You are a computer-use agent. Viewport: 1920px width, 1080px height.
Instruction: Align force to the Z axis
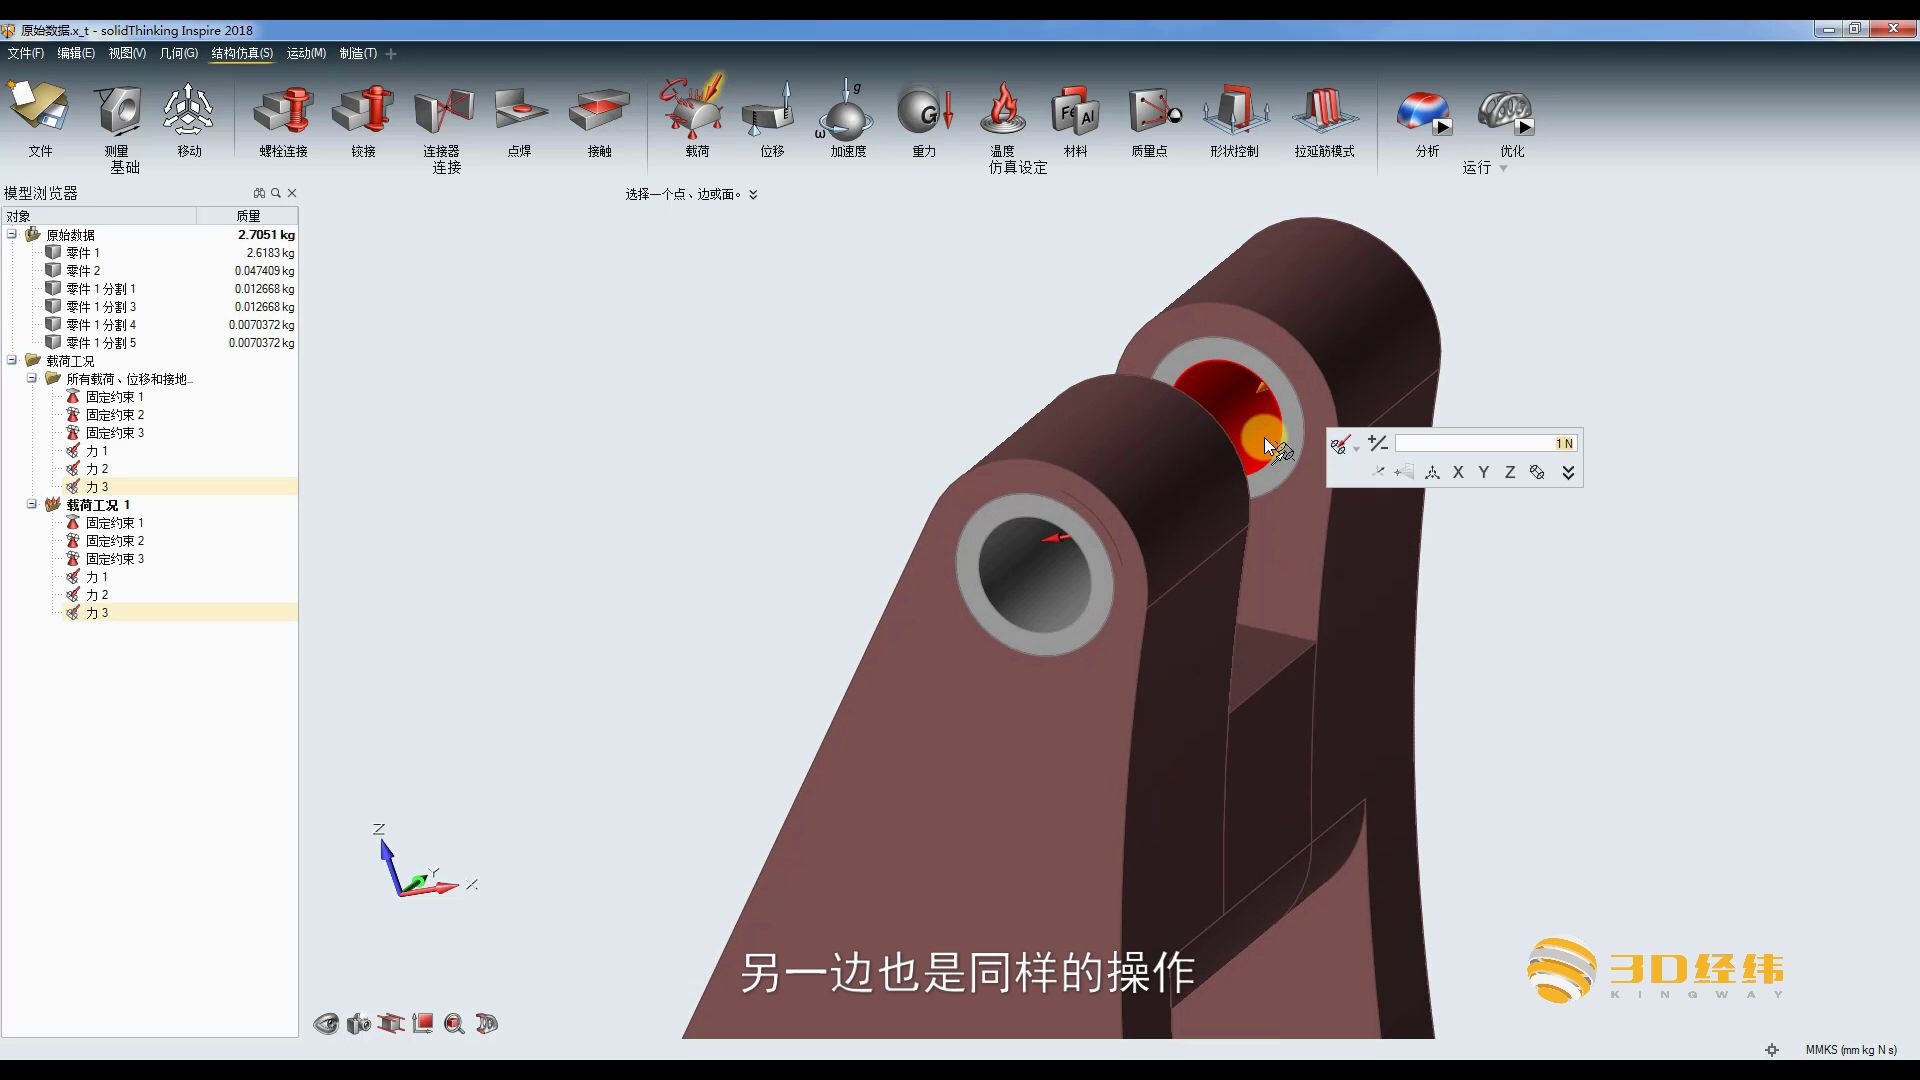point(1510,472)
